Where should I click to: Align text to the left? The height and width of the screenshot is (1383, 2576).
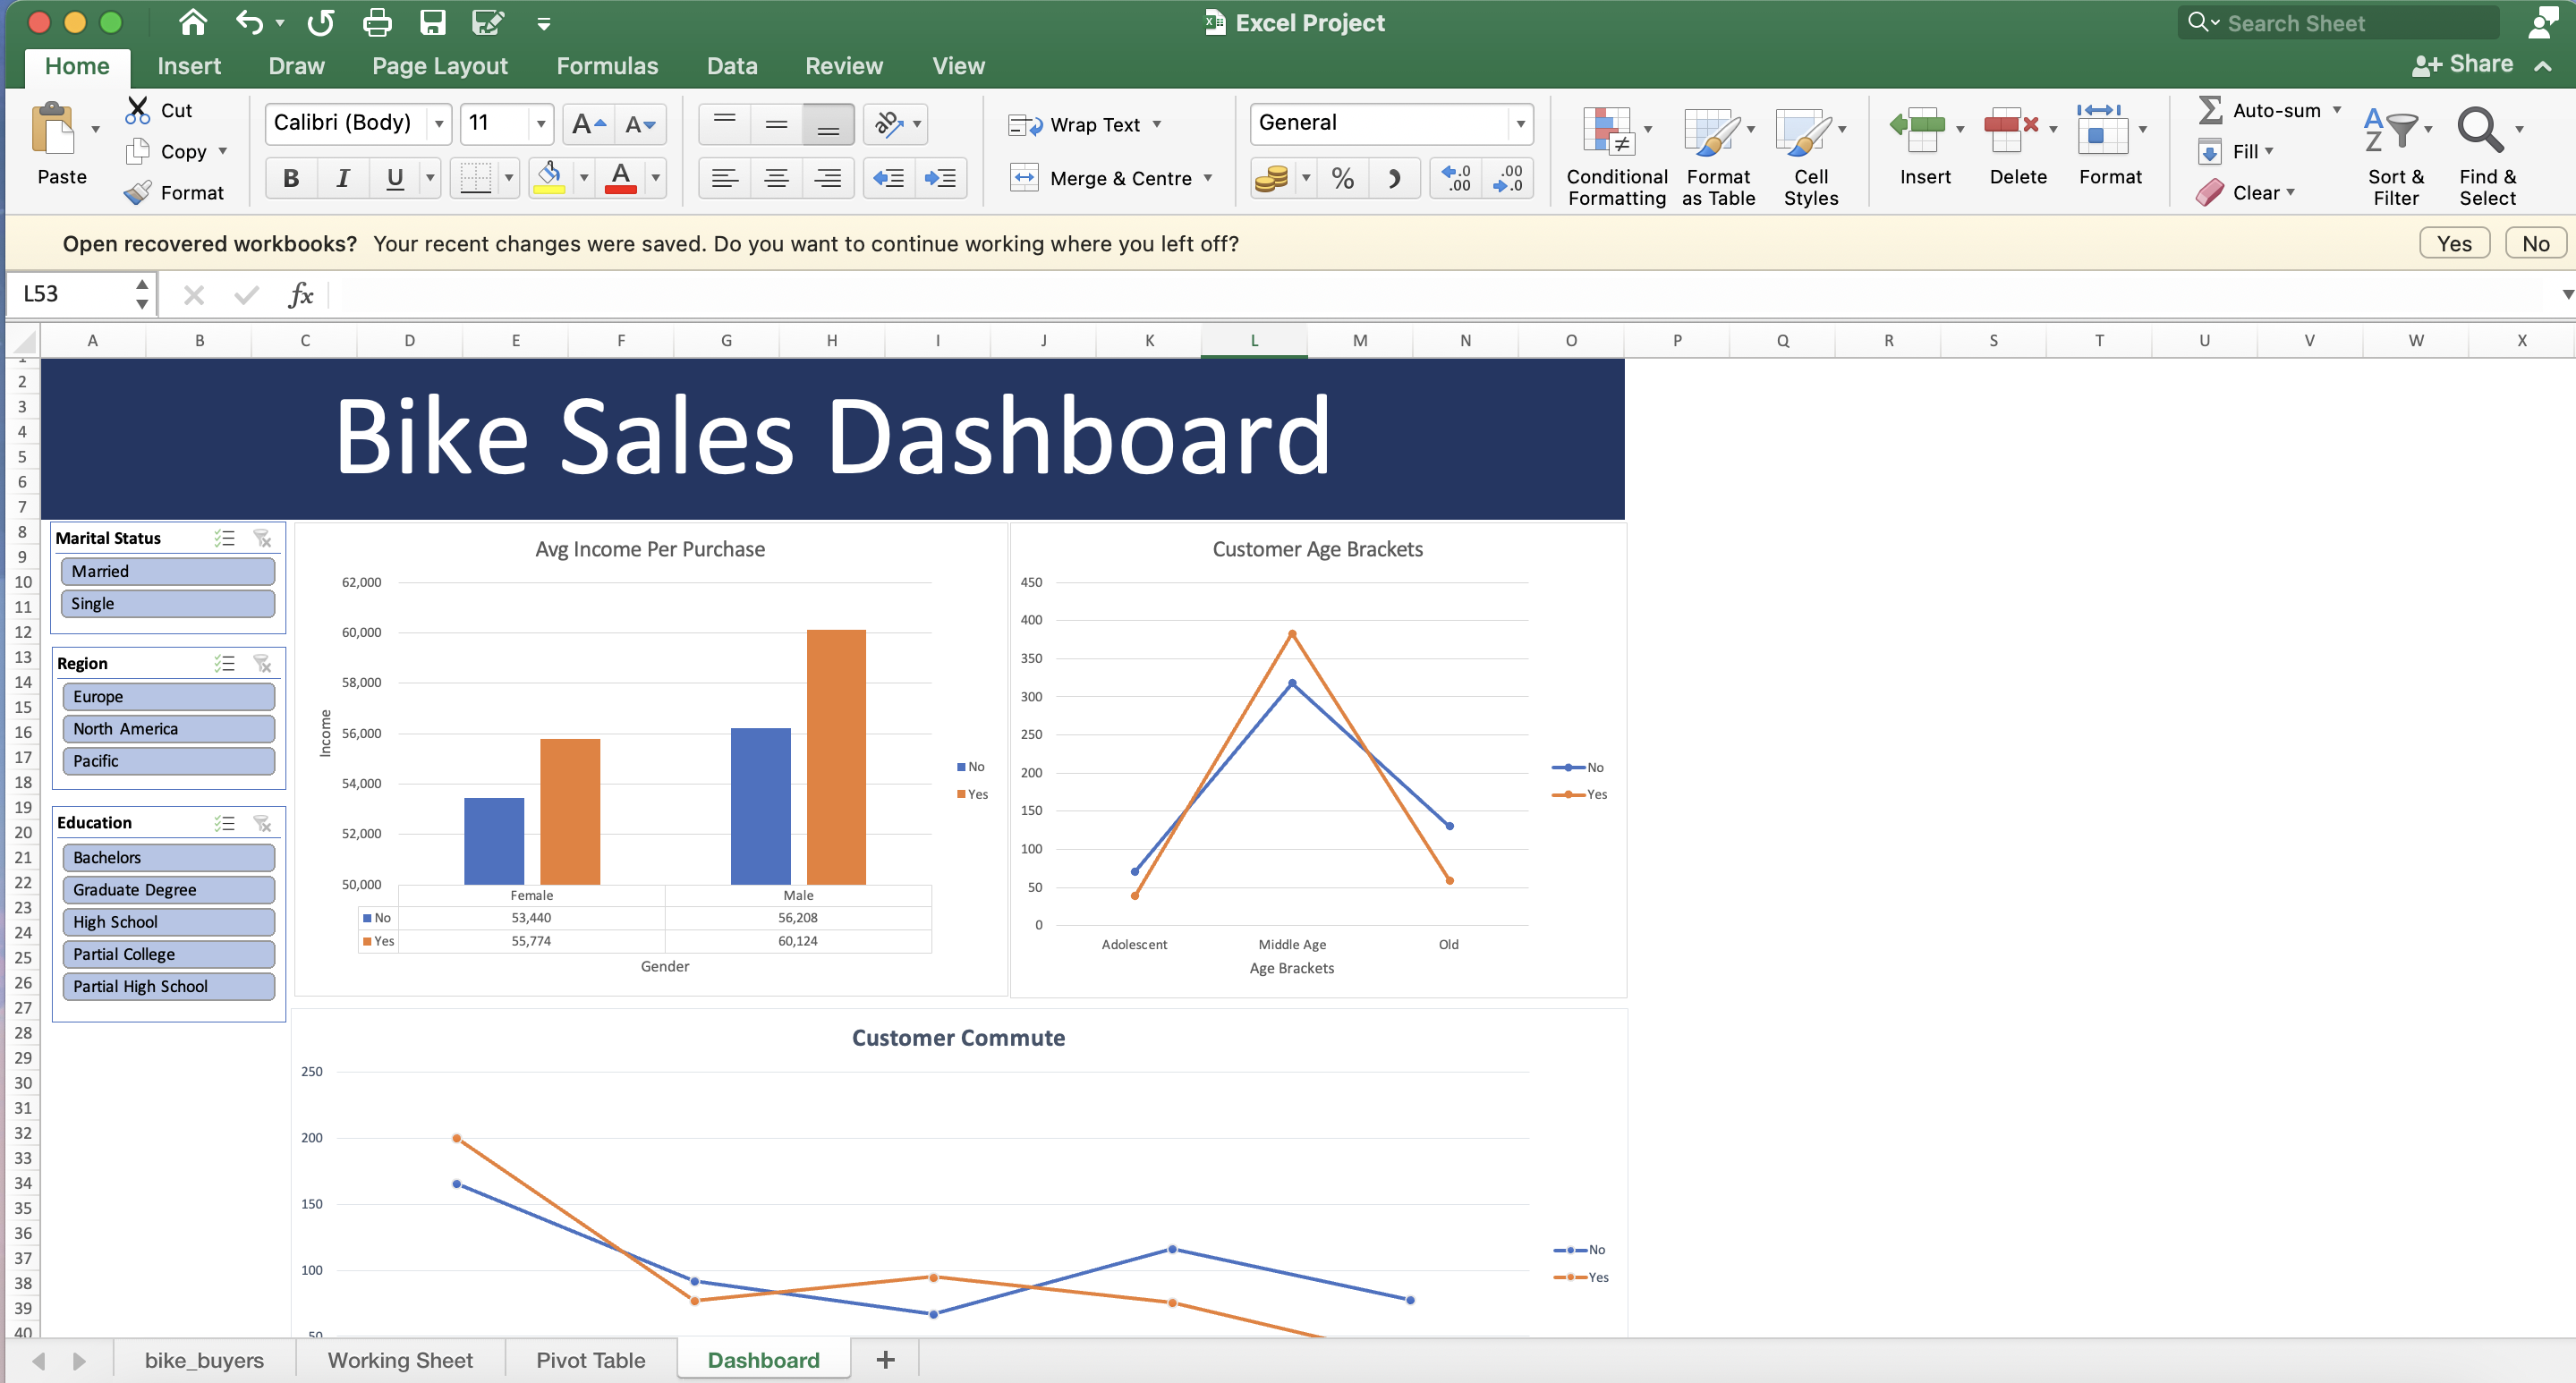[724, 178]
